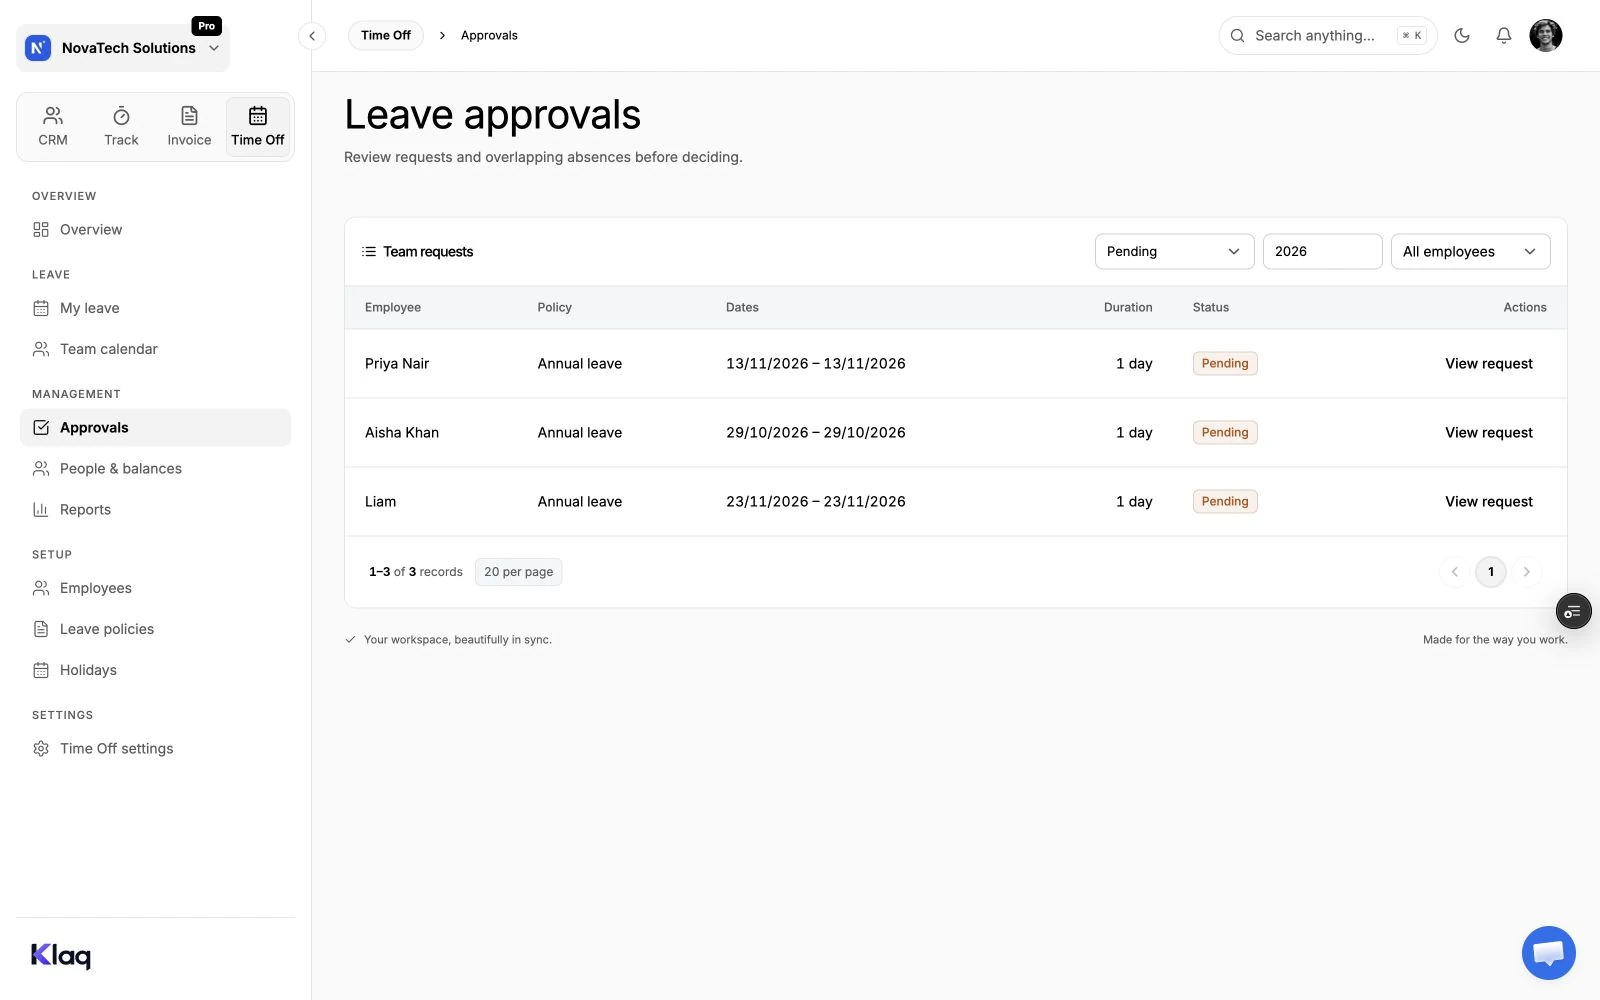The width and height of the screenshot is (1600, 1000).
Task: Select page 1 in pagination
Action: pos(1491,572)
